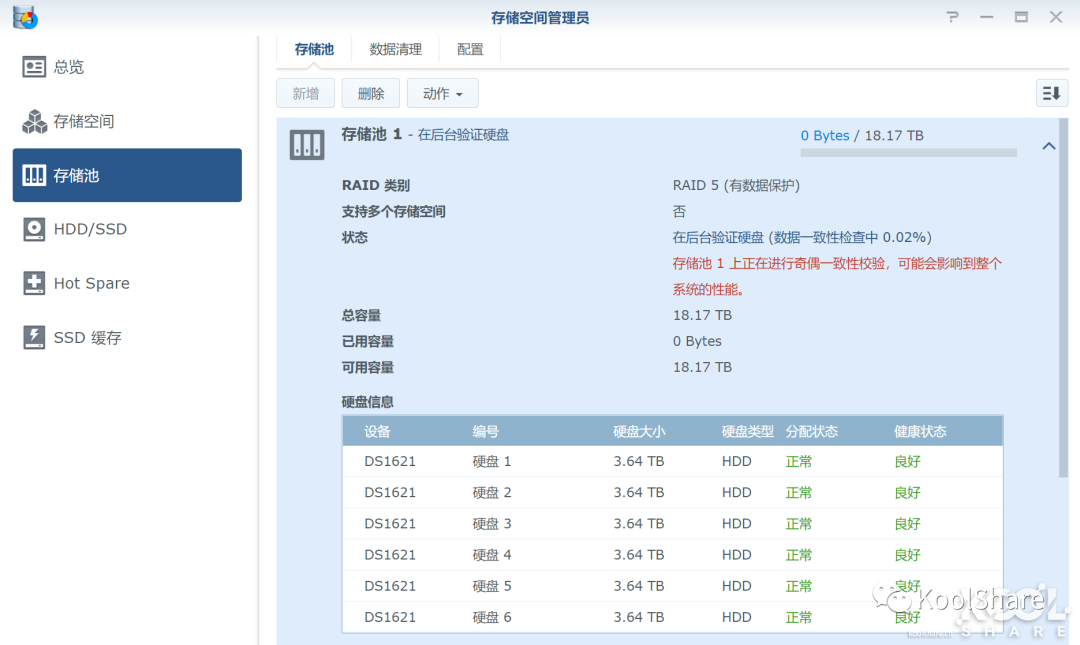Click the sort order icon above the pool list

(1051, 92)
